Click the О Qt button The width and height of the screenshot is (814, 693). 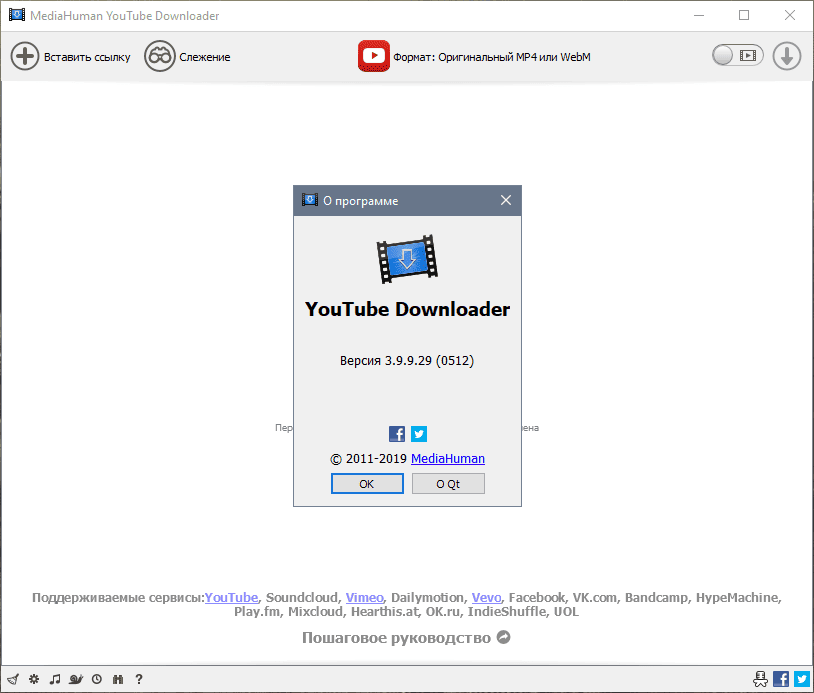[448, 484]
